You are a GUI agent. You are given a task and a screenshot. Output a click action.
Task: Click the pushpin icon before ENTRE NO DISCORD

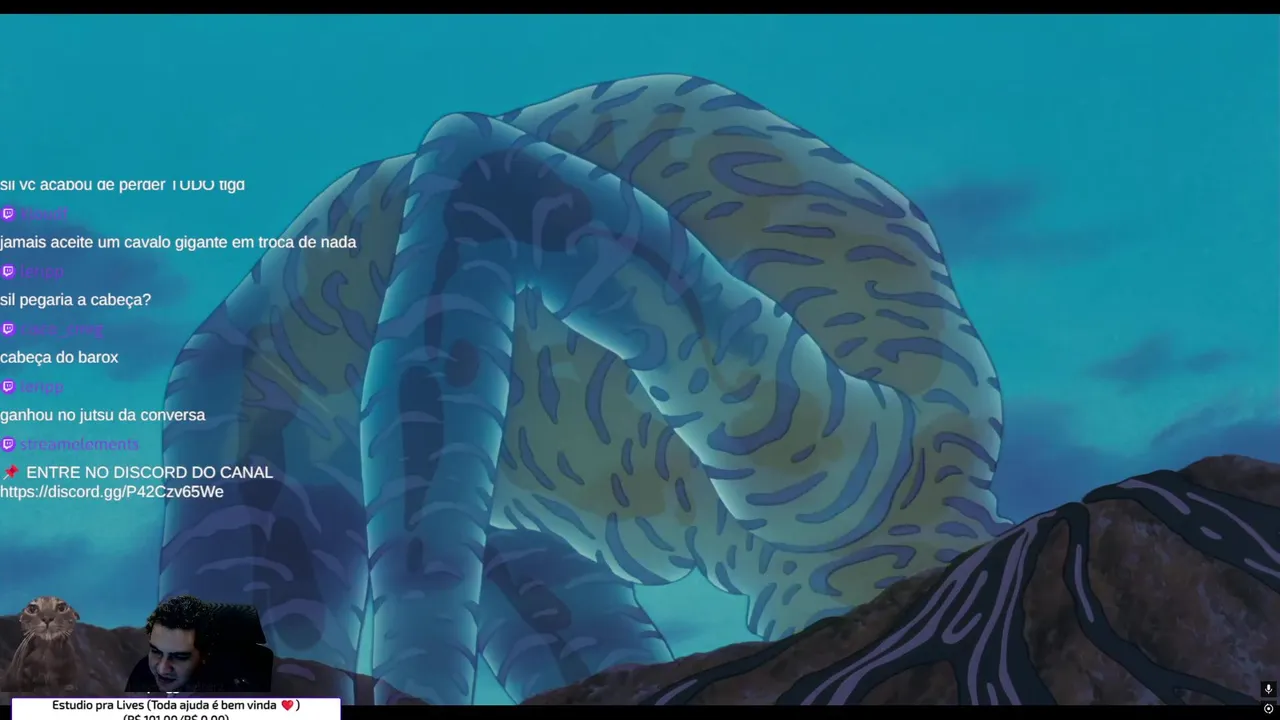pos(11,472)
